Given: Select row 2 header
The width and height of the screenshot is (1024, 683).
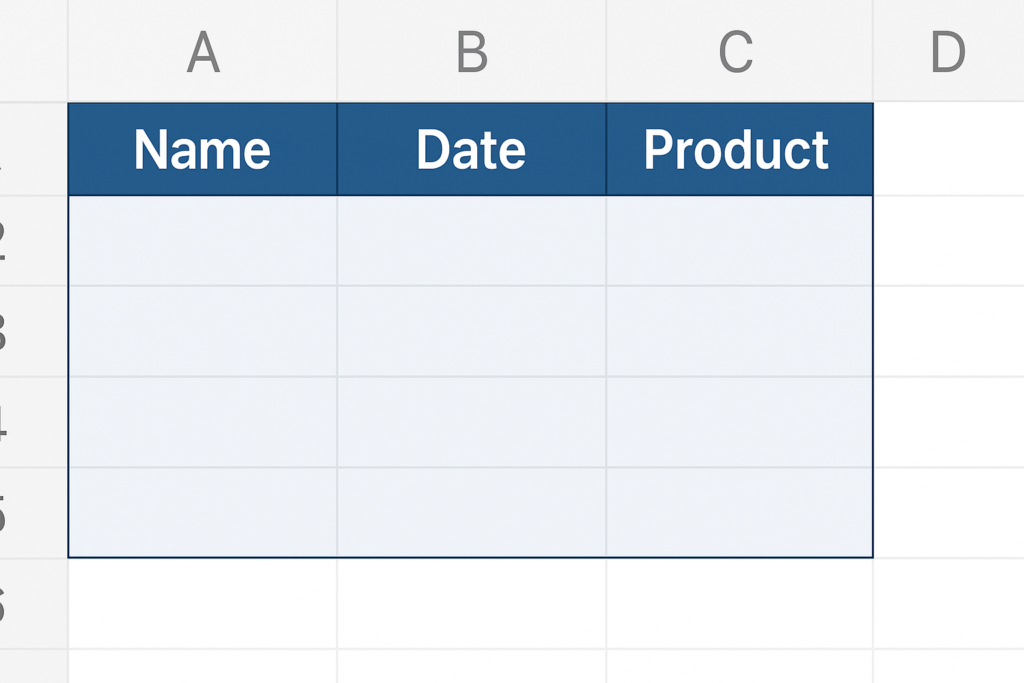Looking at the screenshot, I should pyautogui.click(x=34, y=240).
